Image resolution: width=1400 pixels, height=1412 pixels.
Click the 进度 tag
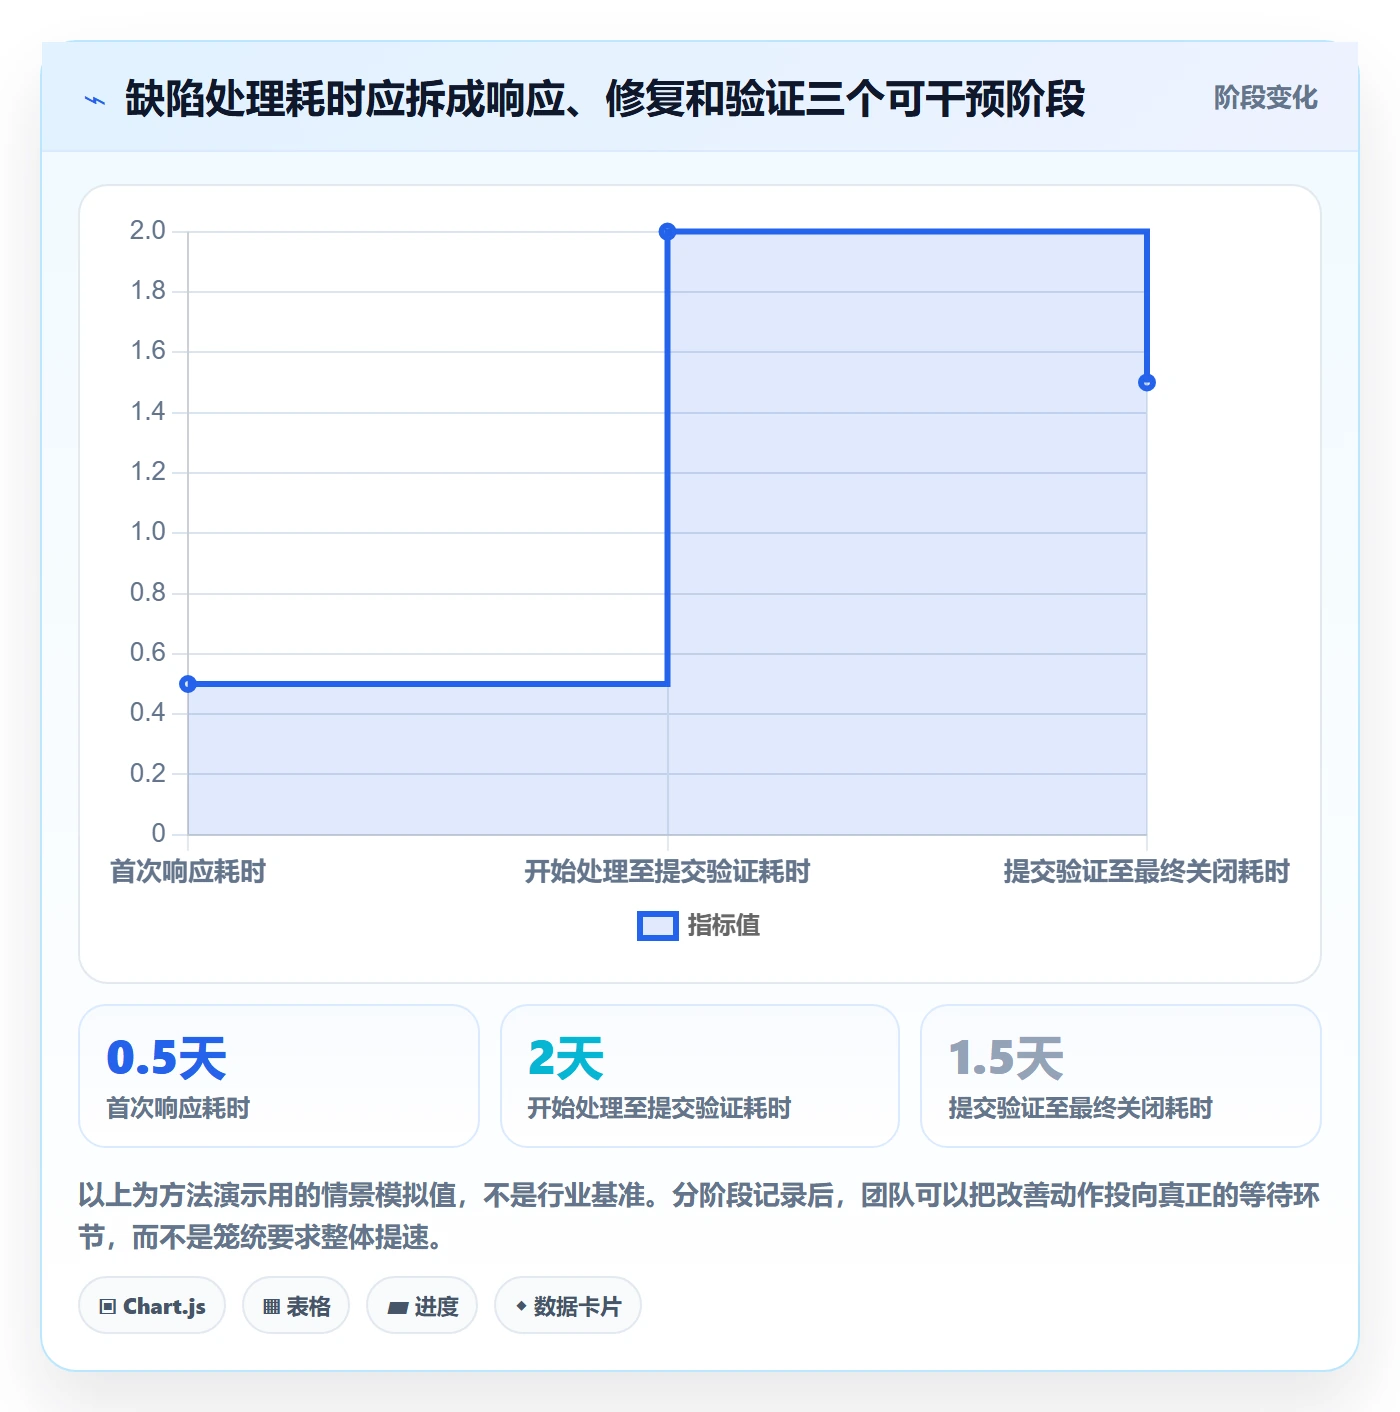(422, 1305)
